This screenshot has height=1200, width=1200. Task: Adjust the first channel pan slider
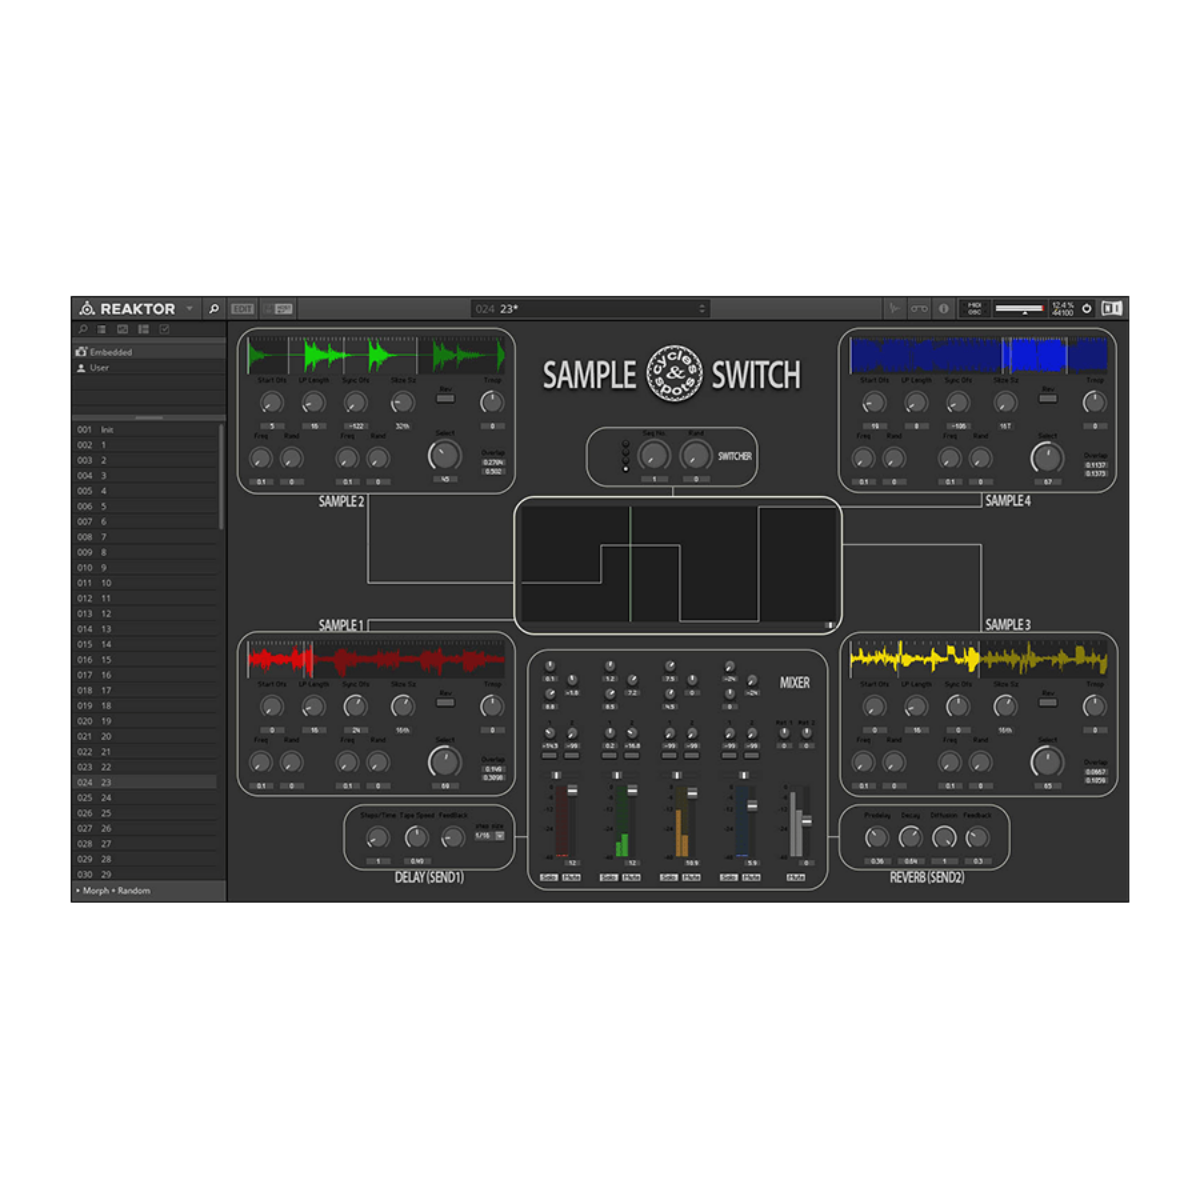556,776
